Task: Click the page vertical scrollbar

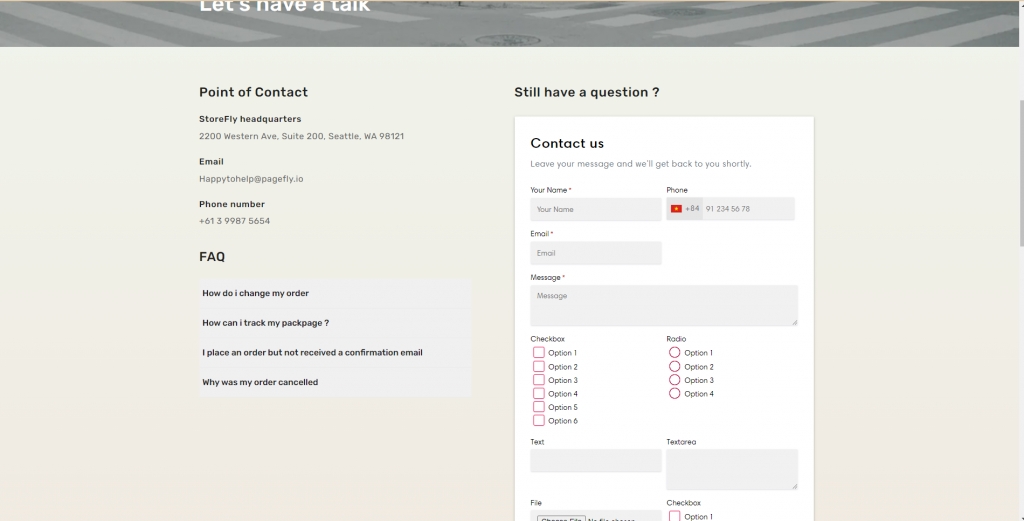Action: click(x=1020, y=170)
